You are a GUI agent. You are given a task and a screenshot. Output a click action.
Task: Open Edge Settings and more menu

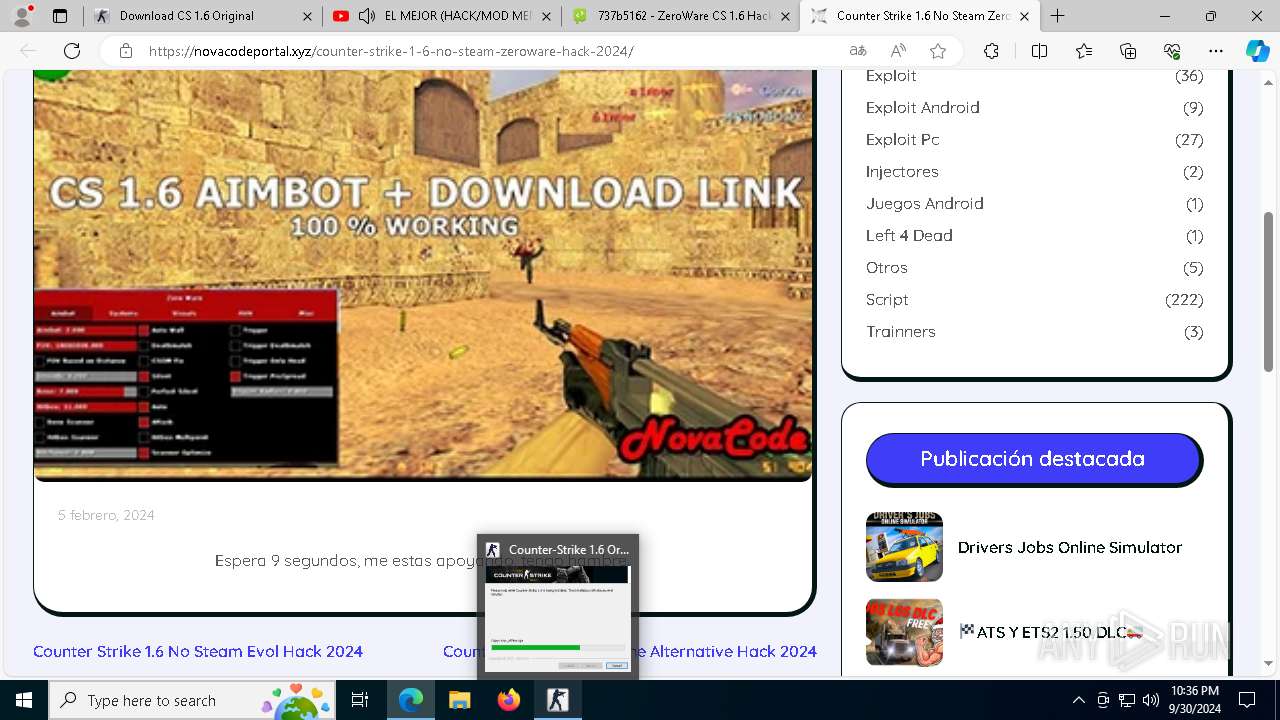pos(1216,51)
